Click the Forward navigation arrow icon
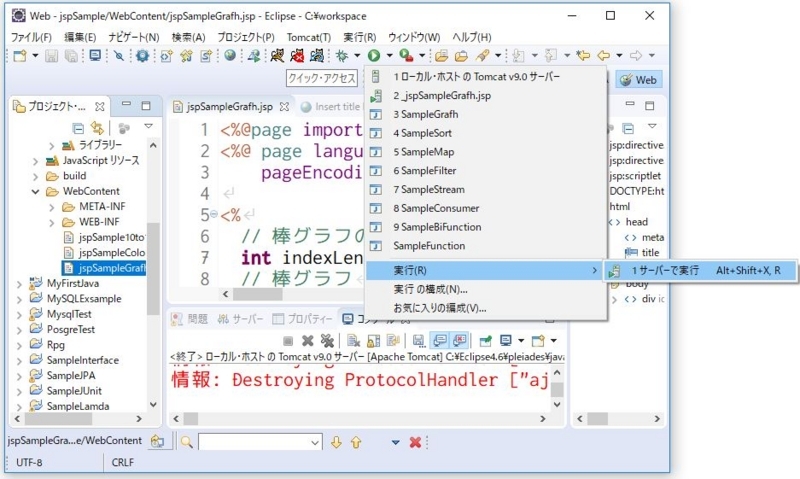800x479 pixels. pos(636,56)
